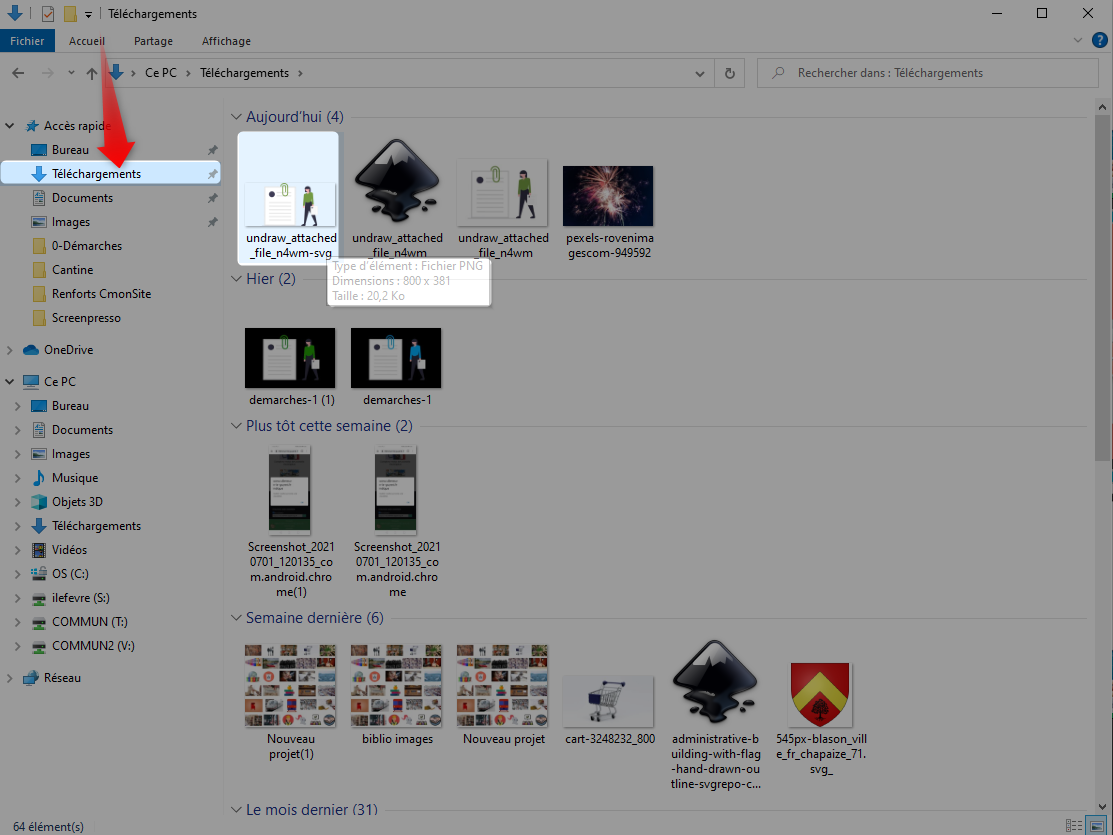Open the blue Help question mark icon
Screen dimensions: 1113x835
click(1099, 41)
